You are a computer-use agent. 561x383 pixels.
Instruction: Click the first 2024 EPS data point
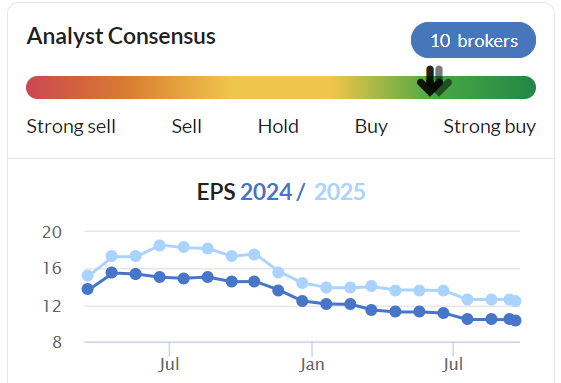coord(88,289)
